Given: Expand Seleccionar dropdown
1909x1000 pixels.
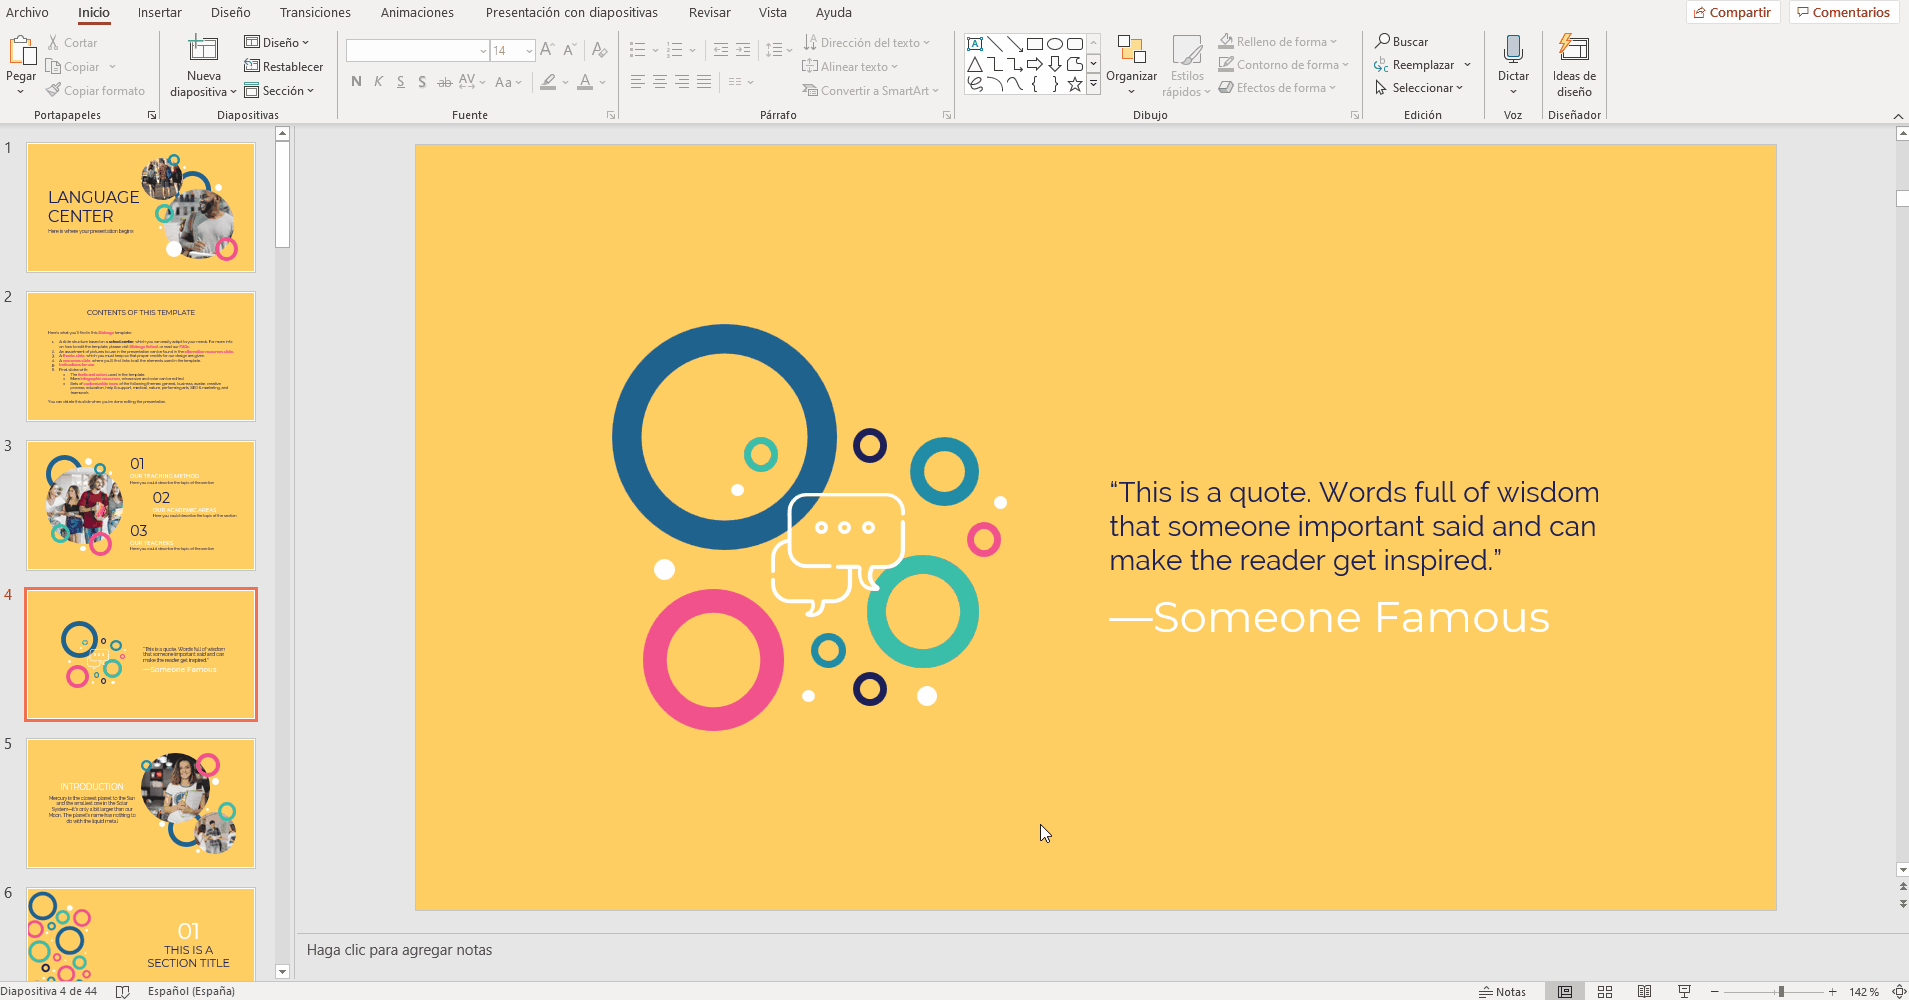Looking at the screenshot, I should coord(1459,88).
